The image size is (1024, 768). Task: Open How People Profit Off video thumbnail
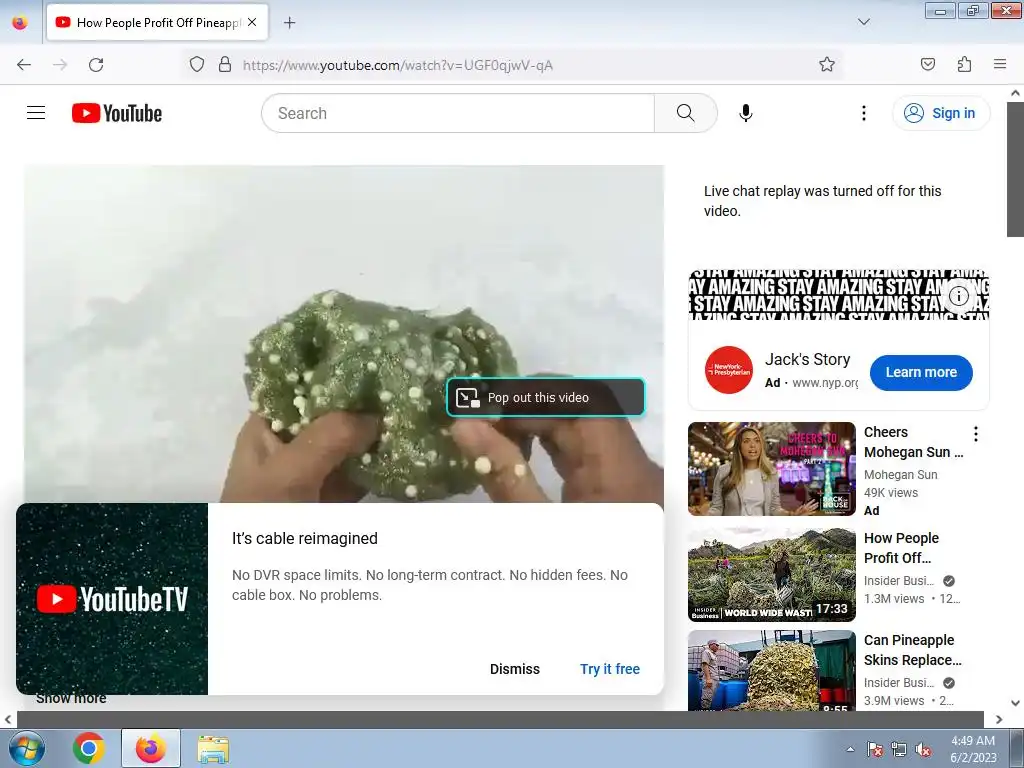pyautogui.click(x=771, y=575)
